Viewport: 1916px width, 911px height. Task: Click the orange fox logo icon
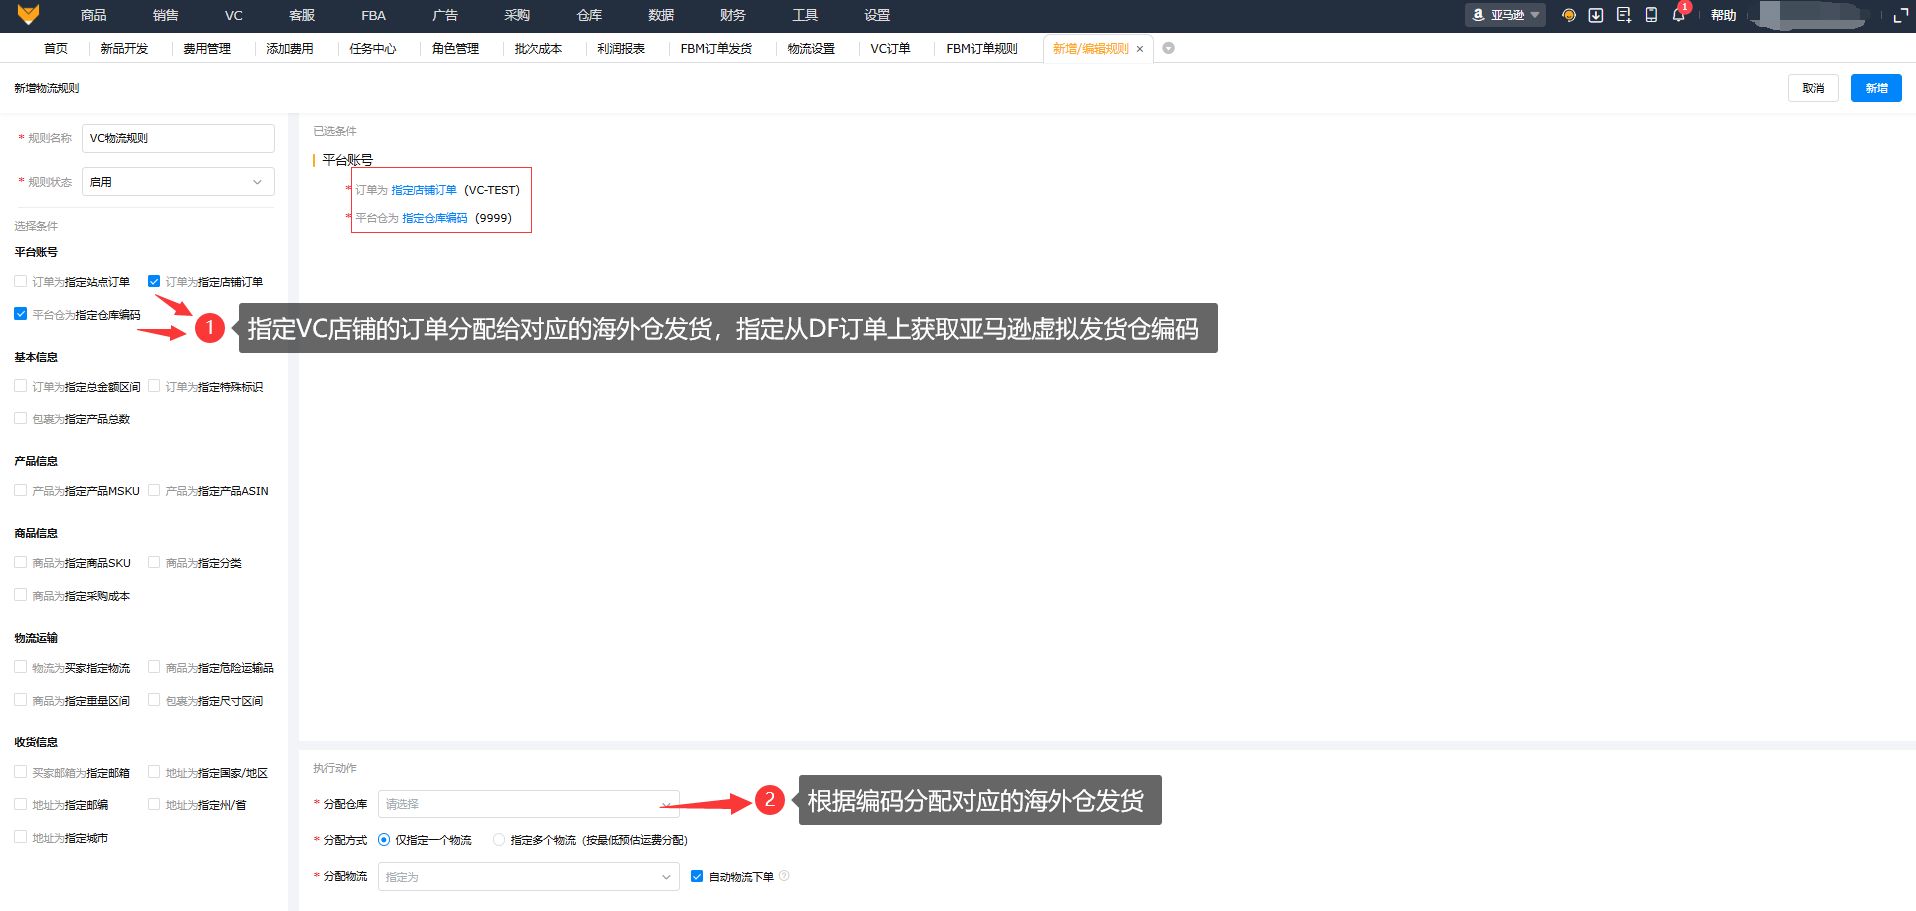point(28,15)
